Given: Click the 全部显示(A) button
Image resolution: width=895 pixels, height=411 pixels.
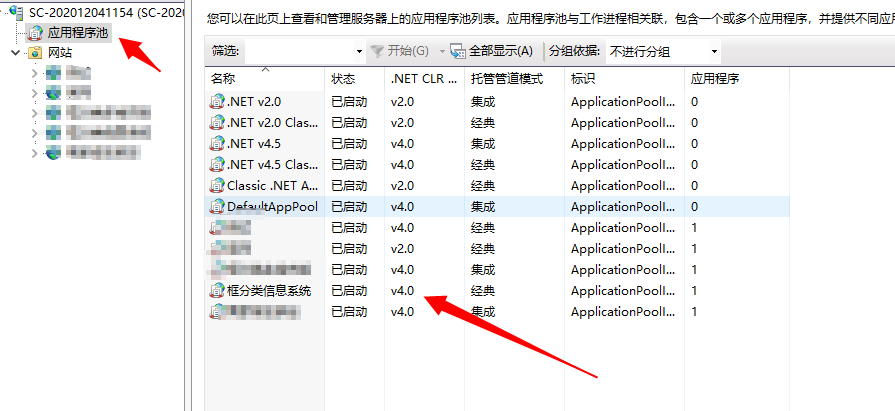Looking at the screenshot, I should click(x=499, y=50).
